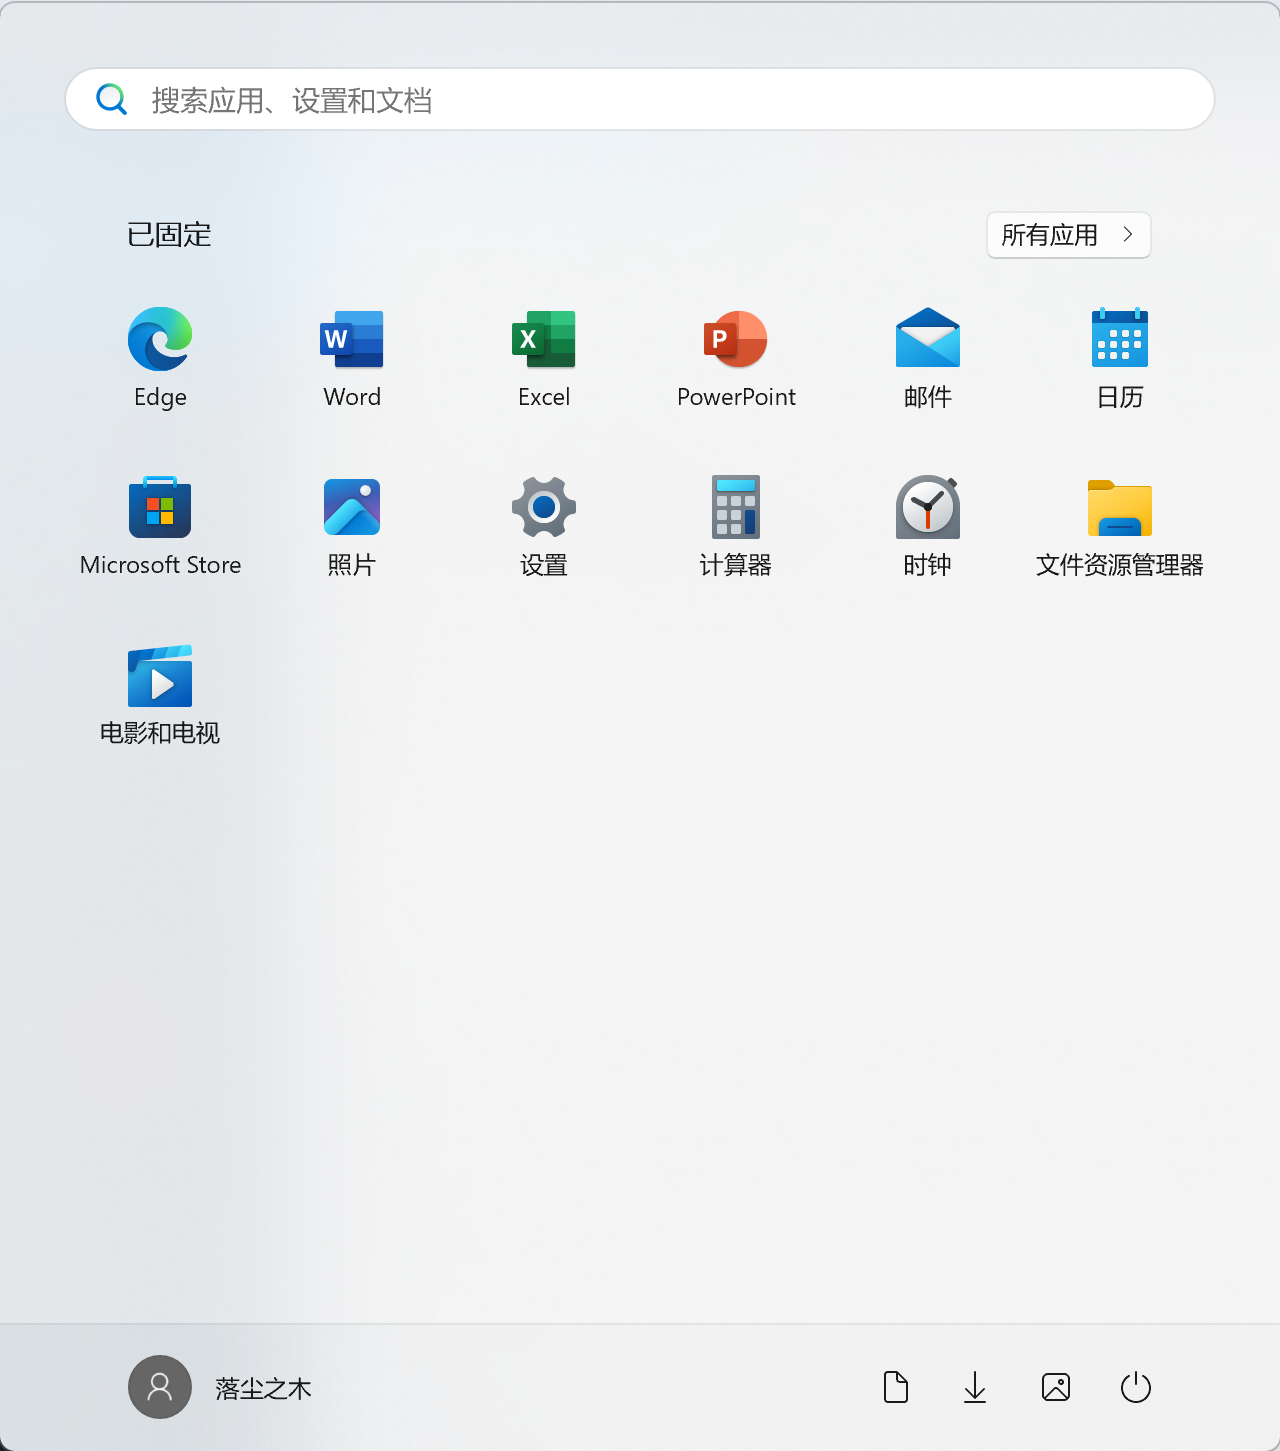Image resolution: width=1280 pixels, height=1451 pixels.
Task: Open 所有应用 all apps list
Action: point(1069,235)
